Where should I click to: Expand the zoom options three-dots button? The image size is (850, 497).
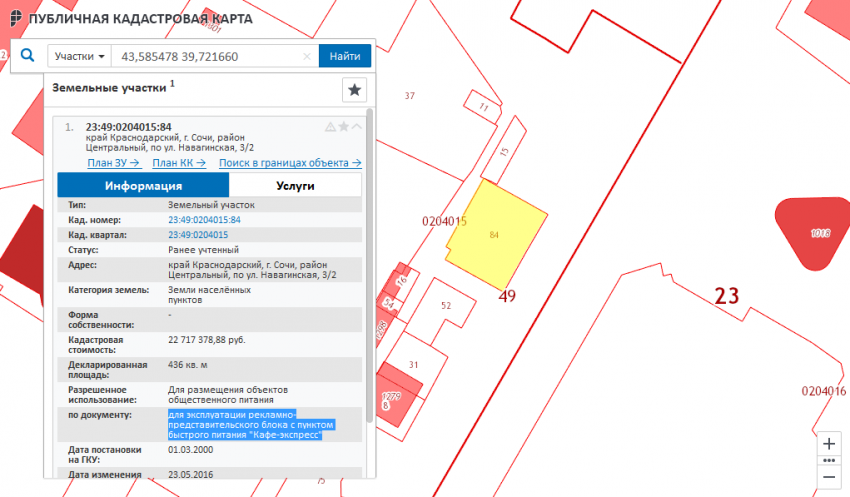827,460
